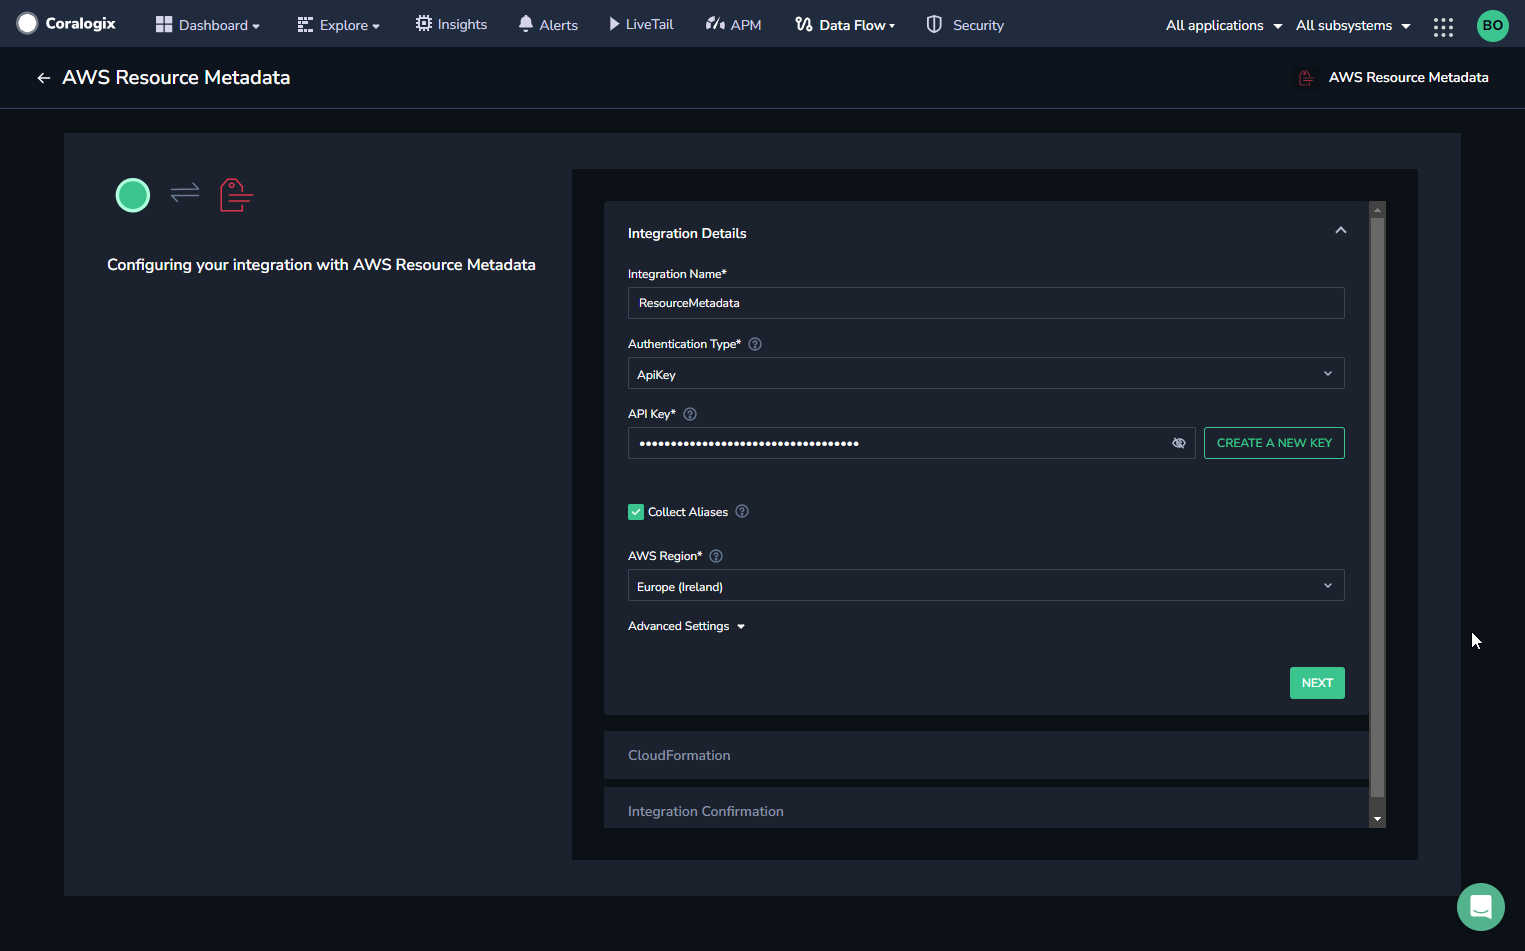
Task: Expand the Integration Confirmation section
Action: coord(986,808)
